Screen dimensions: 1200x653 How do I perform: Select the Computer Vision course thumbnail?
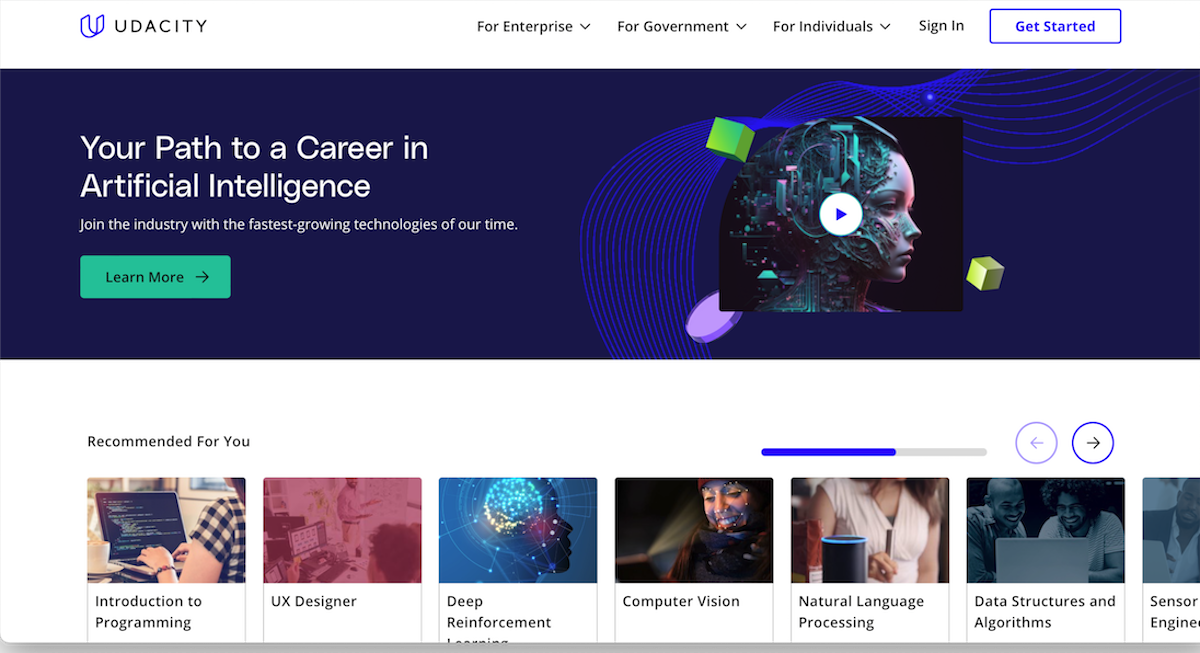[x=694, y=530]
